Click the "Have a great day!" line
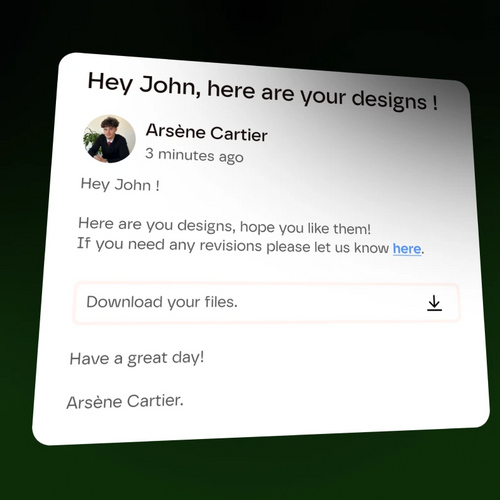 tap(137, 358)
